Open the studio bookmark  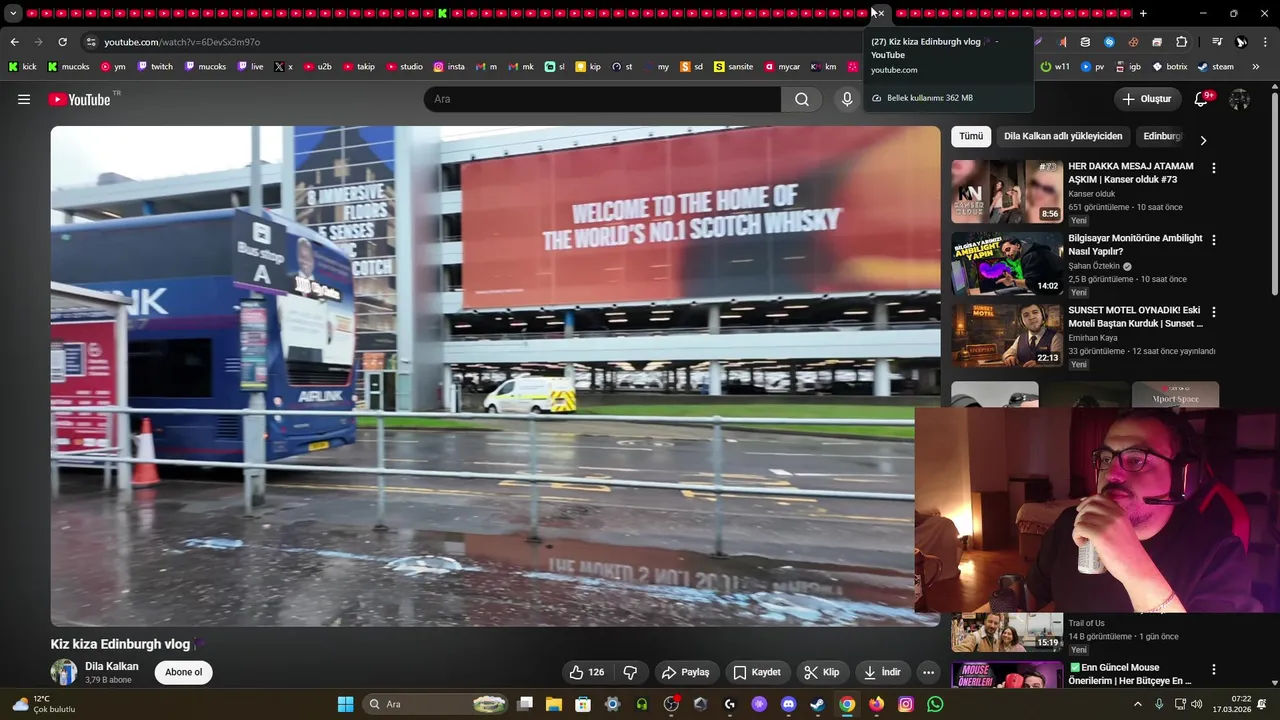coord(404,67)
